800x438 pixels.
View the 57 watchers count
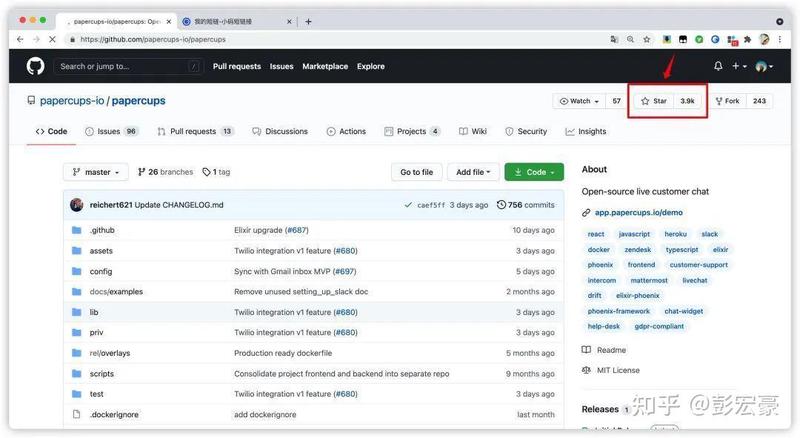(x=616, y=101)
